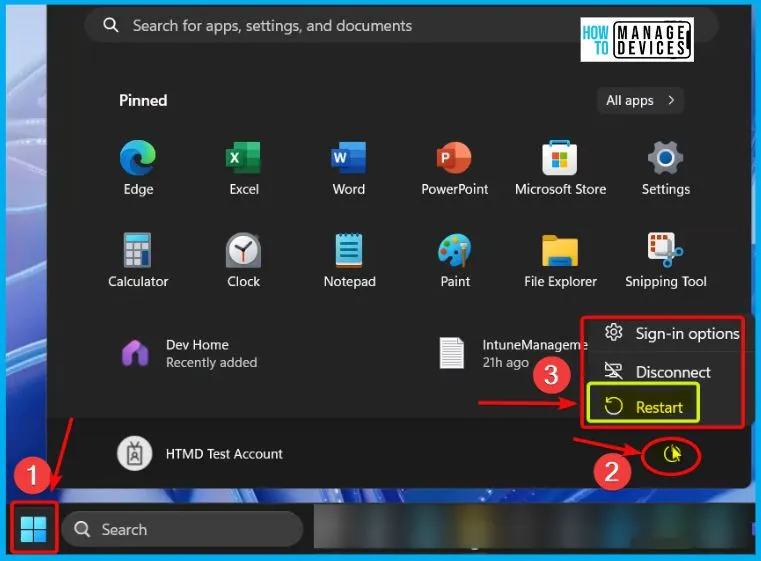Open the Settings gear app

[x=665, y=167]
